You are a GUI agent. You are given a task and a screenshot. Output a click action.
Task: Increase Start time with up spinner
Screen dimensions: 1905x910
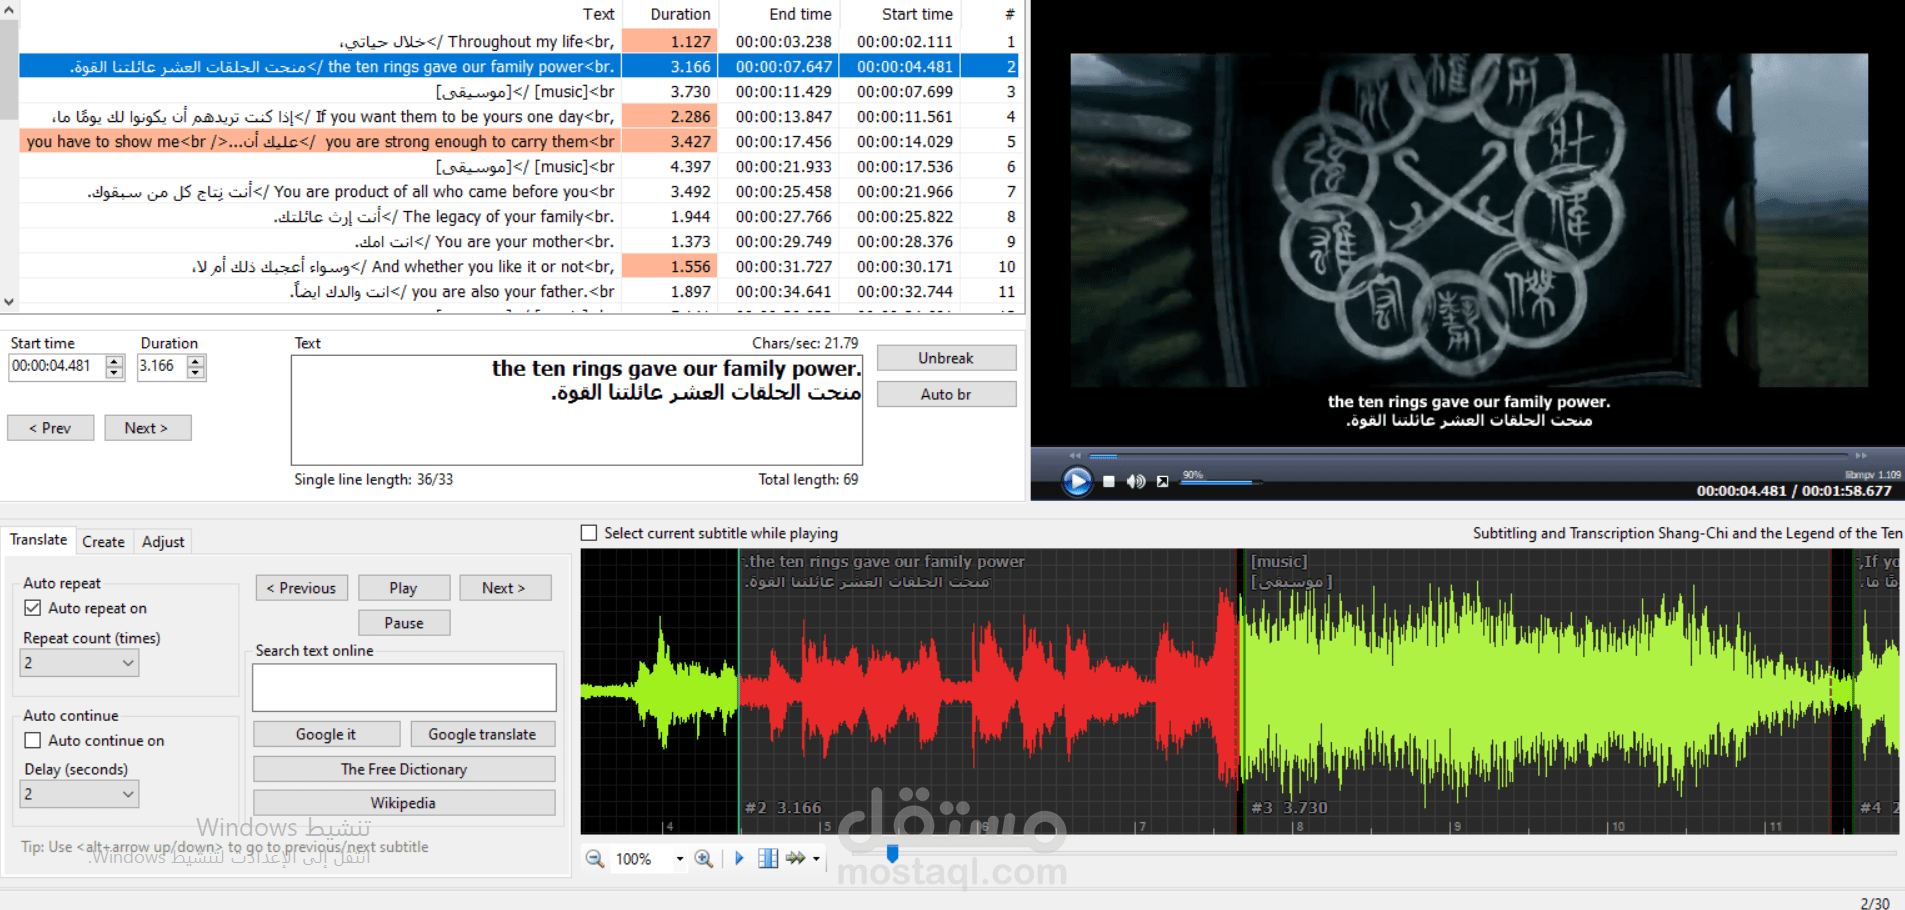click(114, 361)
